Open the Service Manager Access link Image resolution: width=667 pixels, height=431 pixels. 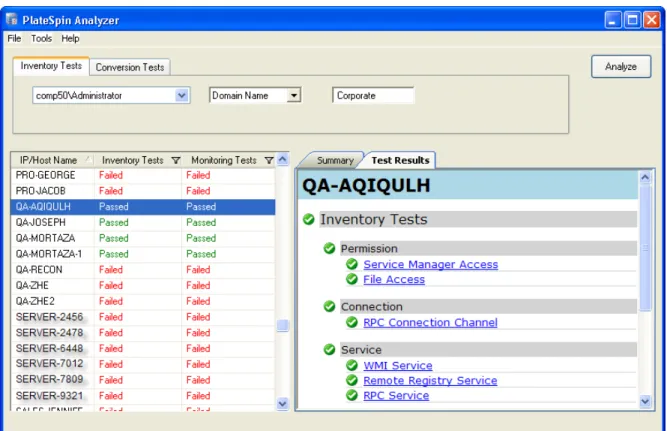coord(430,265)
